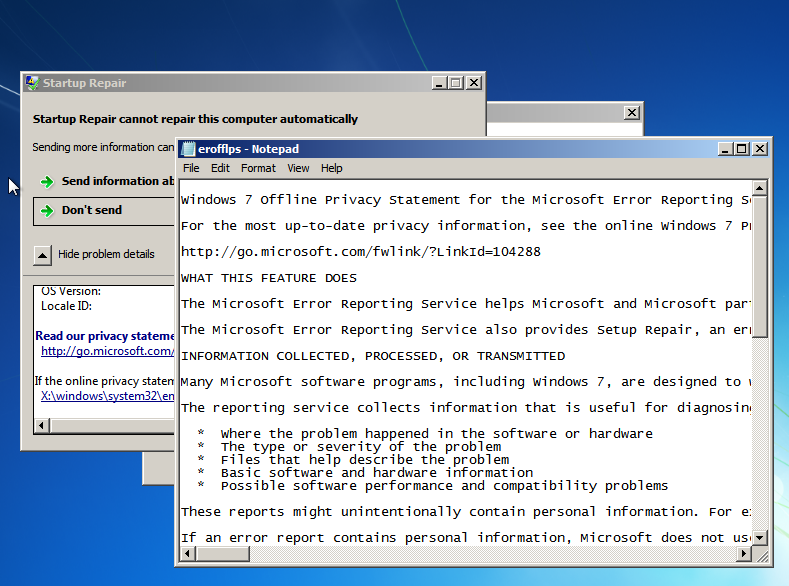
Task: Open the Format menu in Notepad
Action: point(258,169)
